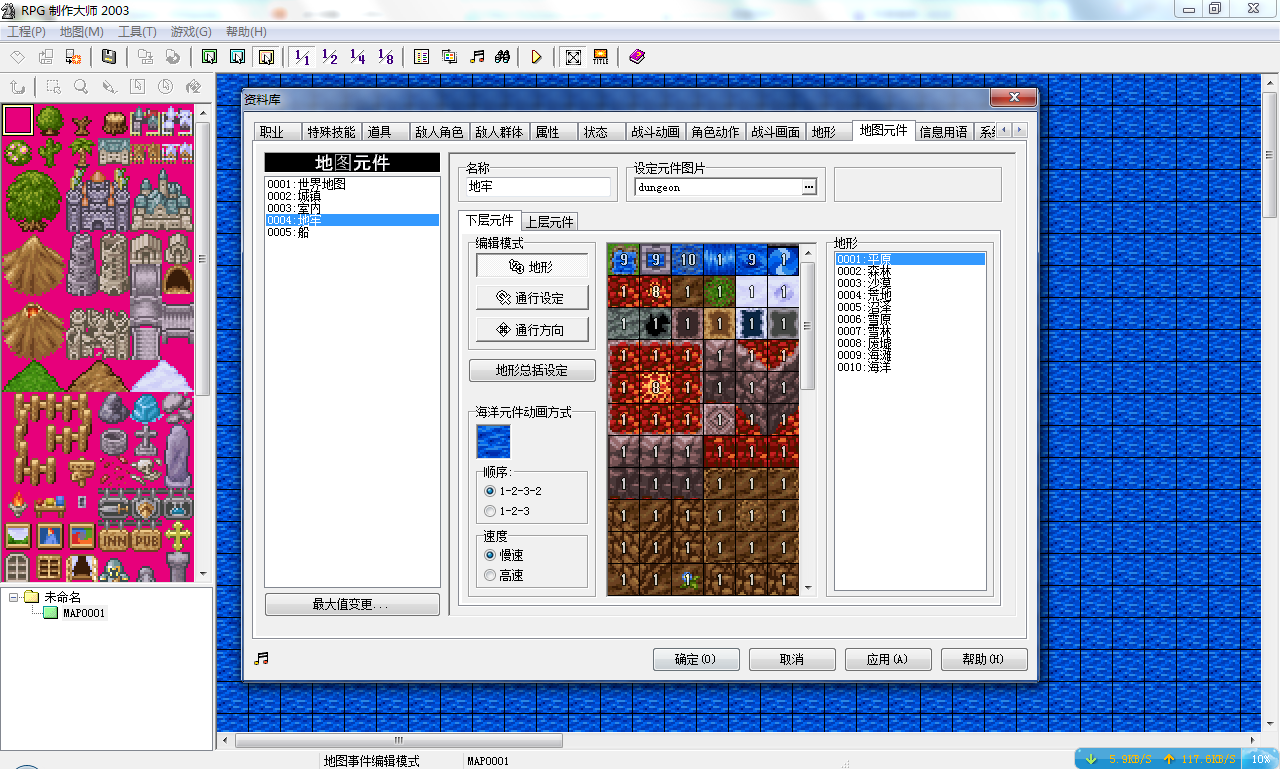Viewport: 1280px width, 769px height.
Task: Click the 地形总括设定 button
Action: click(x=532, y=370)
